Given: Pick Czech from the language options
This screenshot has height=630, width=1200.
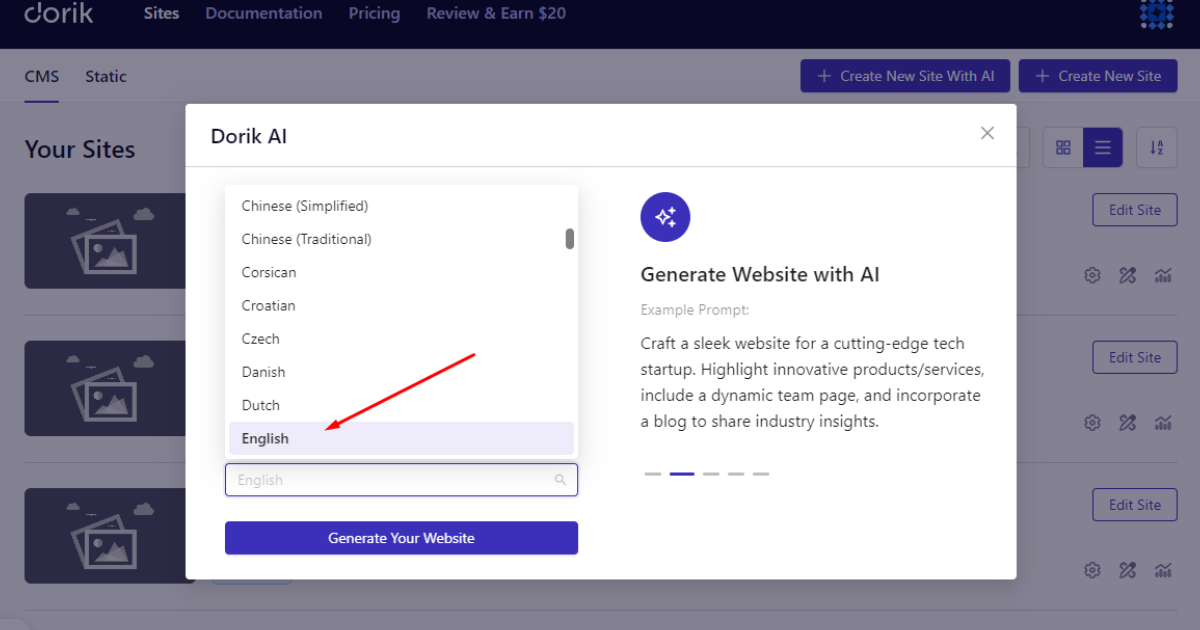Looking at the screenshot, I should 401,338.
